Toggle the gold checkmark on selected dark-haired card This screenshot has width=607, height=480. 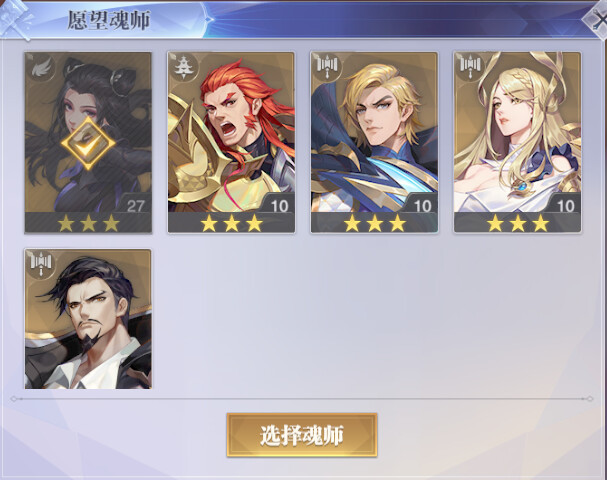(88, 144)
